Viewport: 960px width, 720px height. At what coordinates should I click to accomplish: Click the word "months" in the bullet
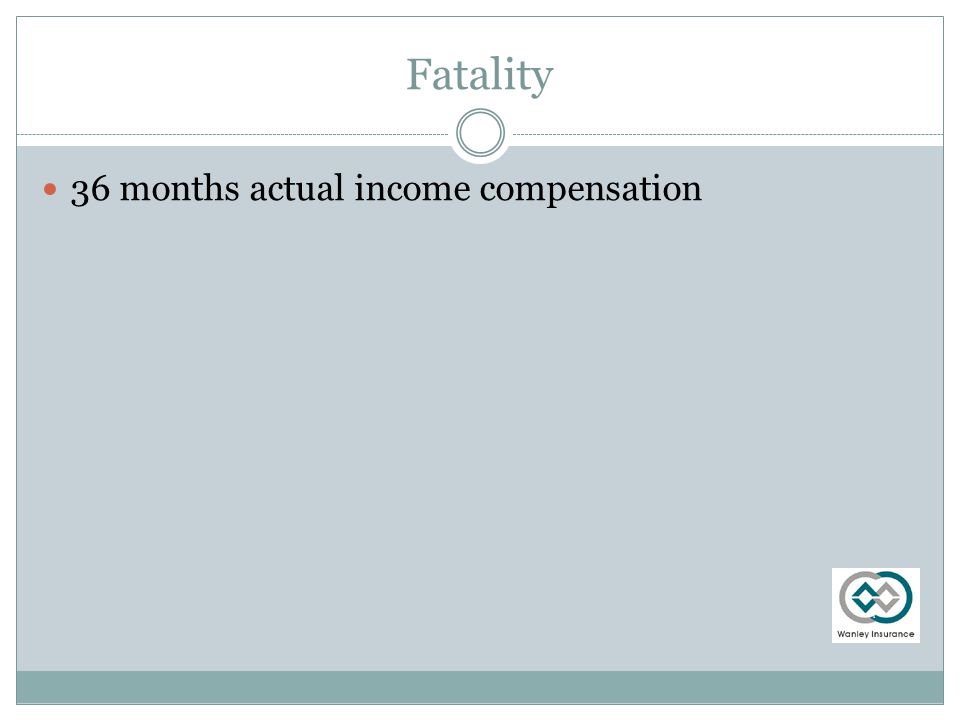click(179, 188)
